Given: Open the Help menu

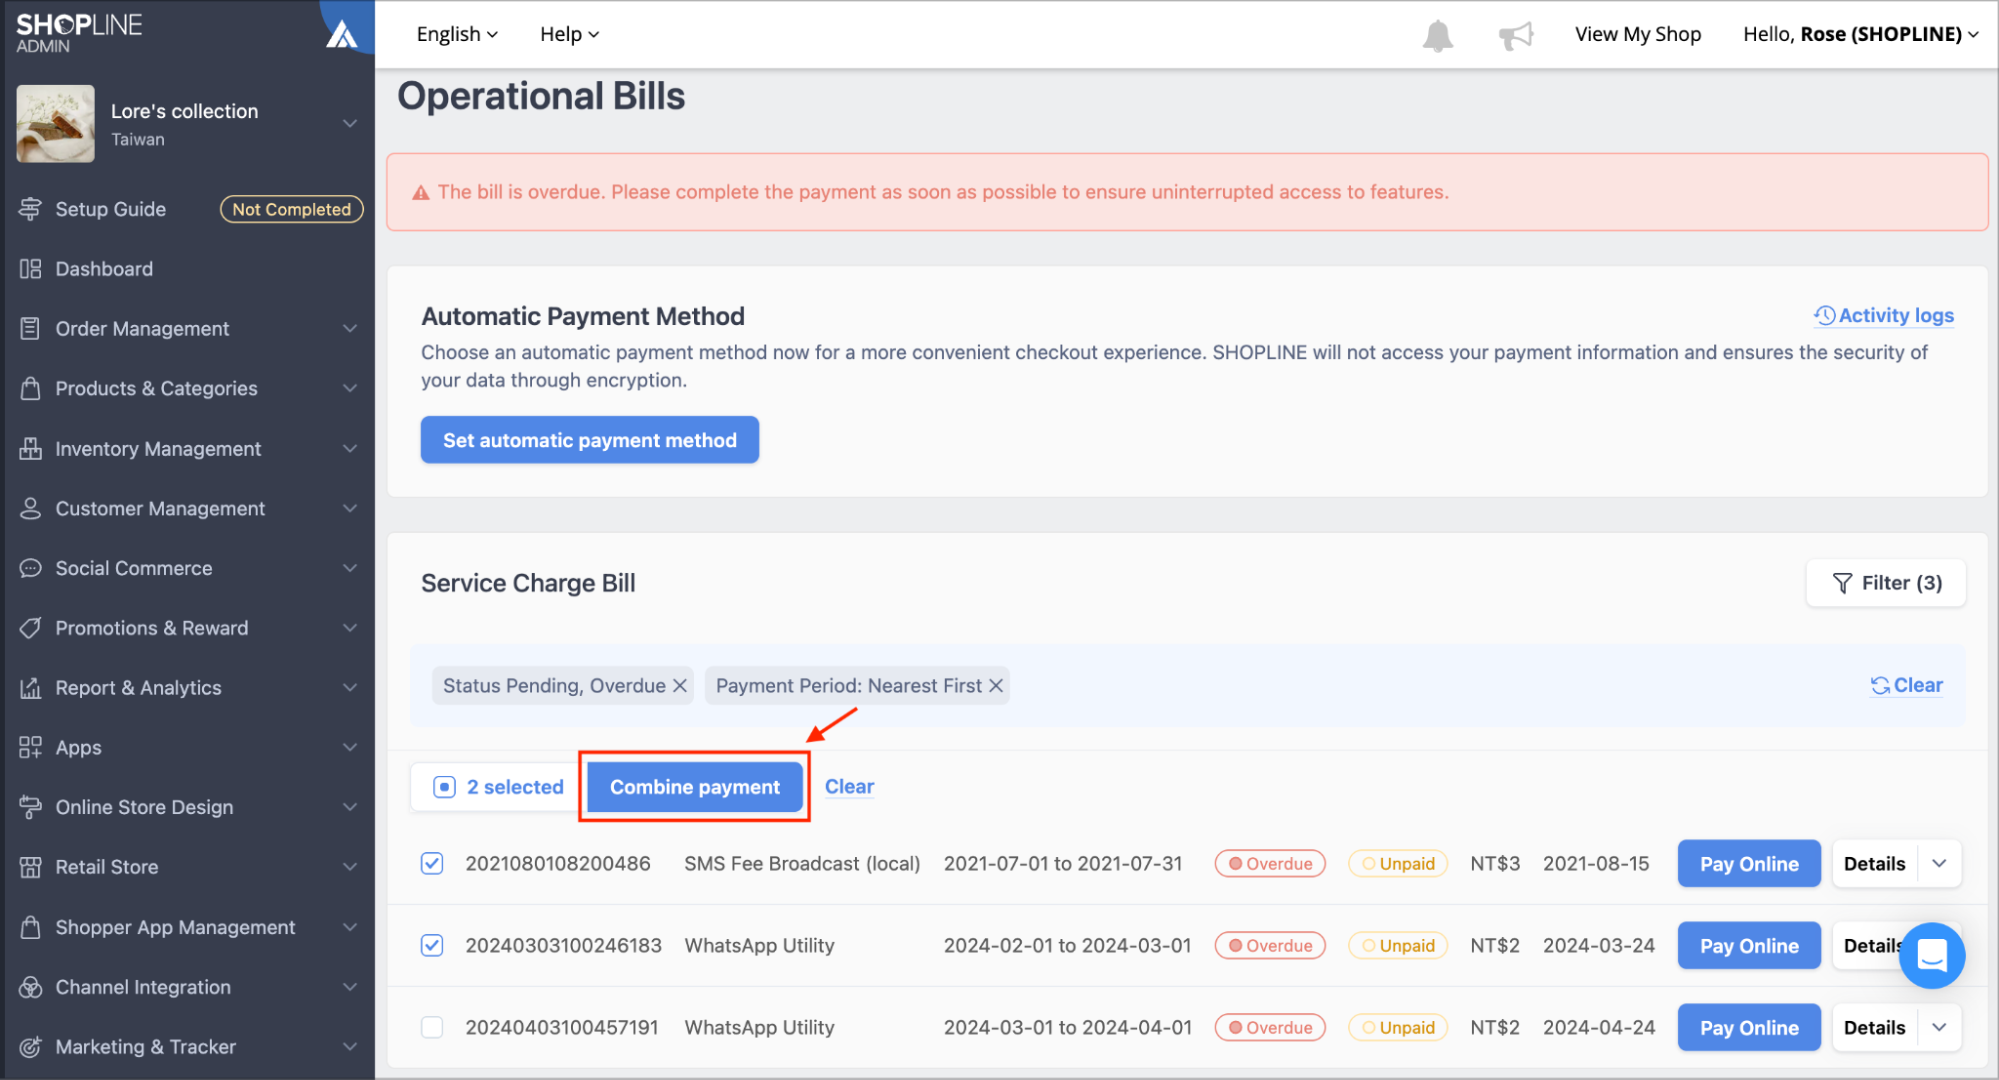Looking at the screenshot, I should tap(569, 34).
